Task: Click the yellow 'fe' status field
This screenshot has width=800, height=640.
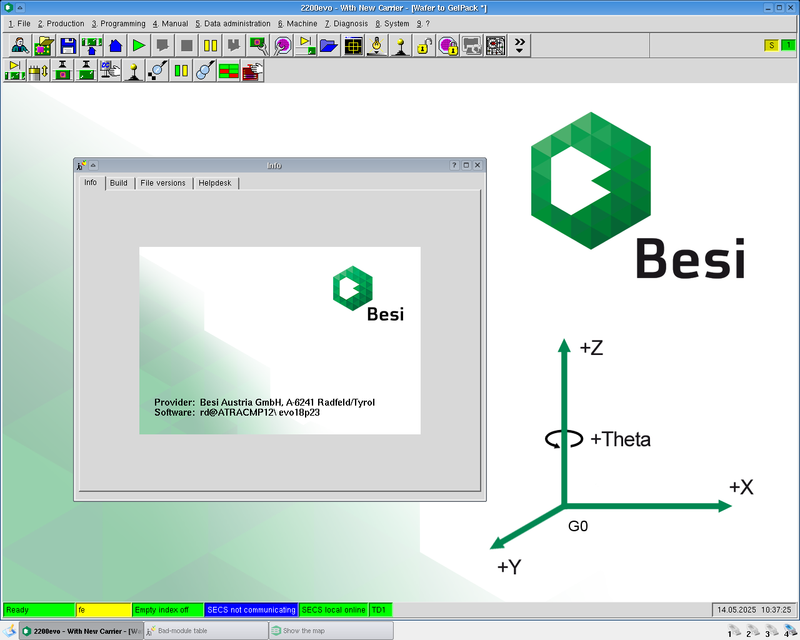Action: [x=104, y=609]
